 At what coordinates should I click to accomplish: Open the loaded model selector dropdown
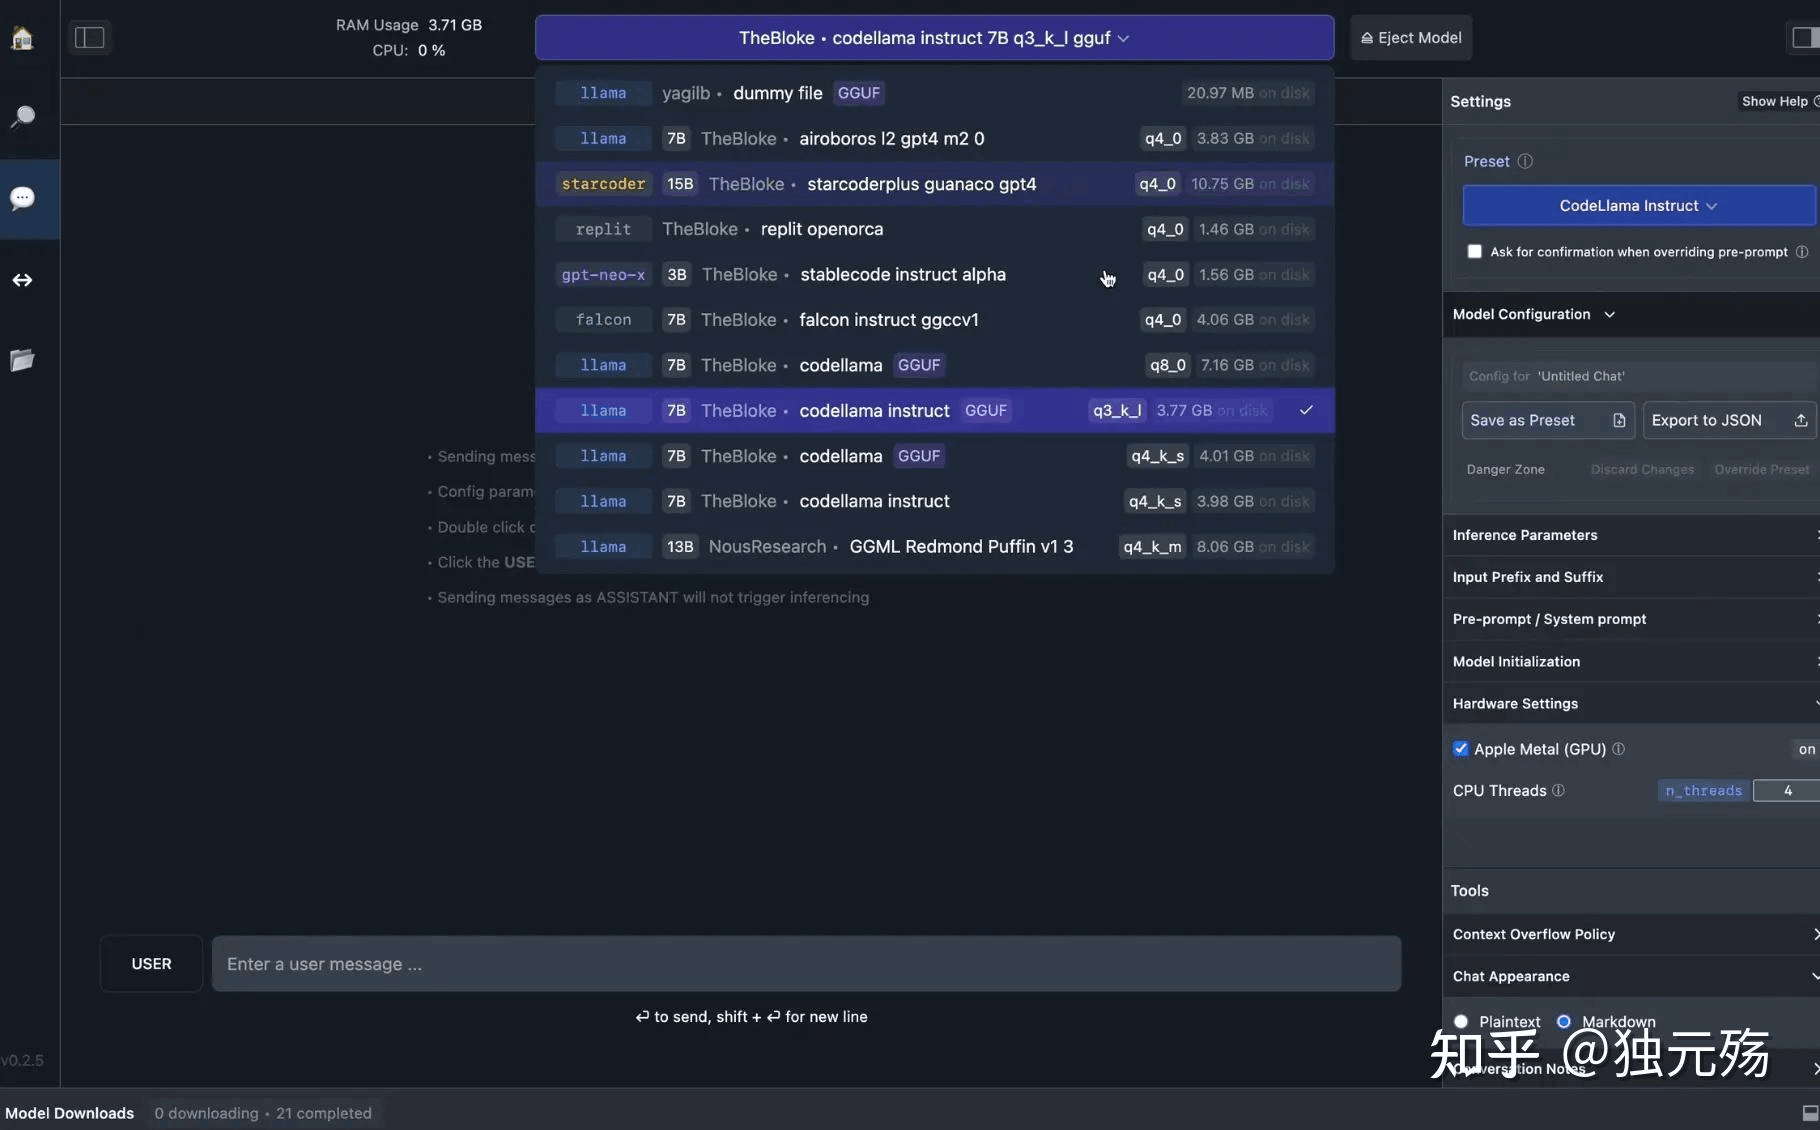click(x=934, y=38)
